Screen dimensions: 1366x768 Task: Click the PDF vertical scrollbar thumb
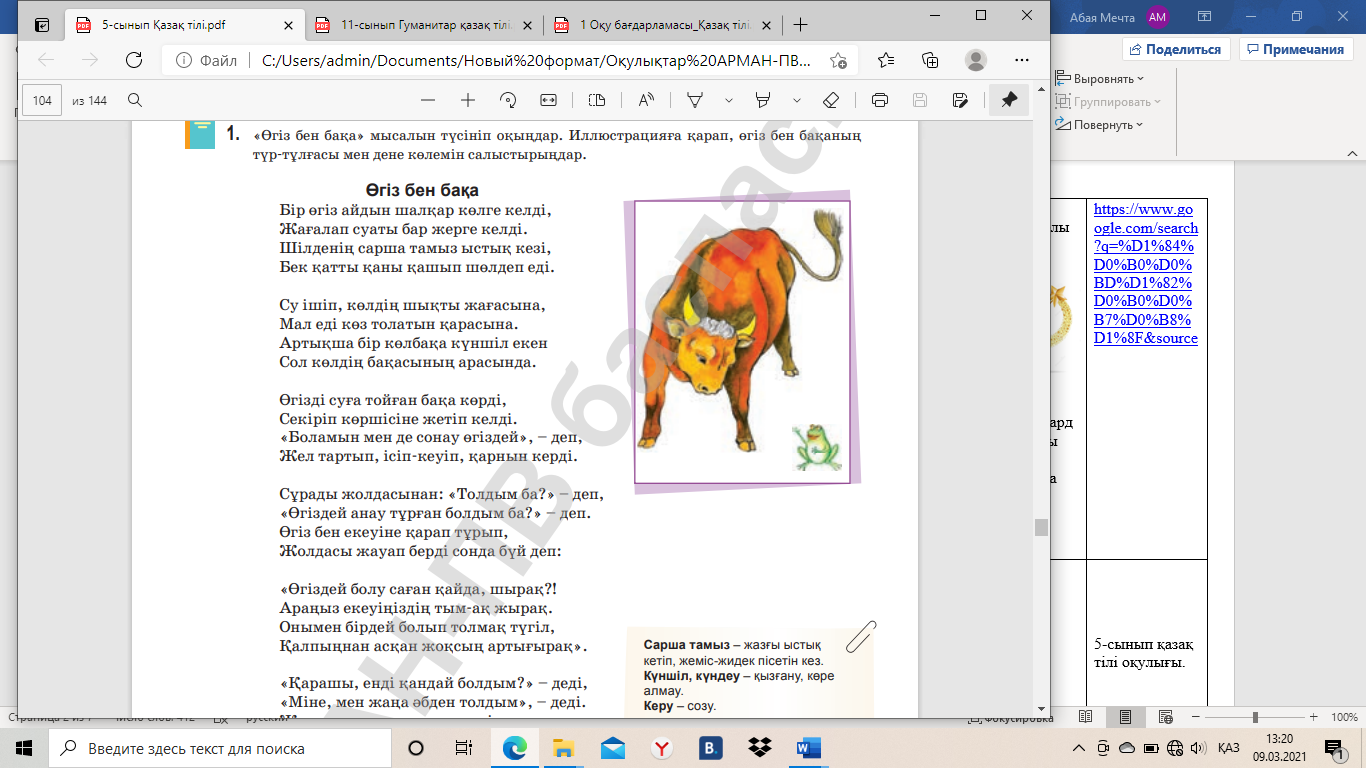point(1041,527)
